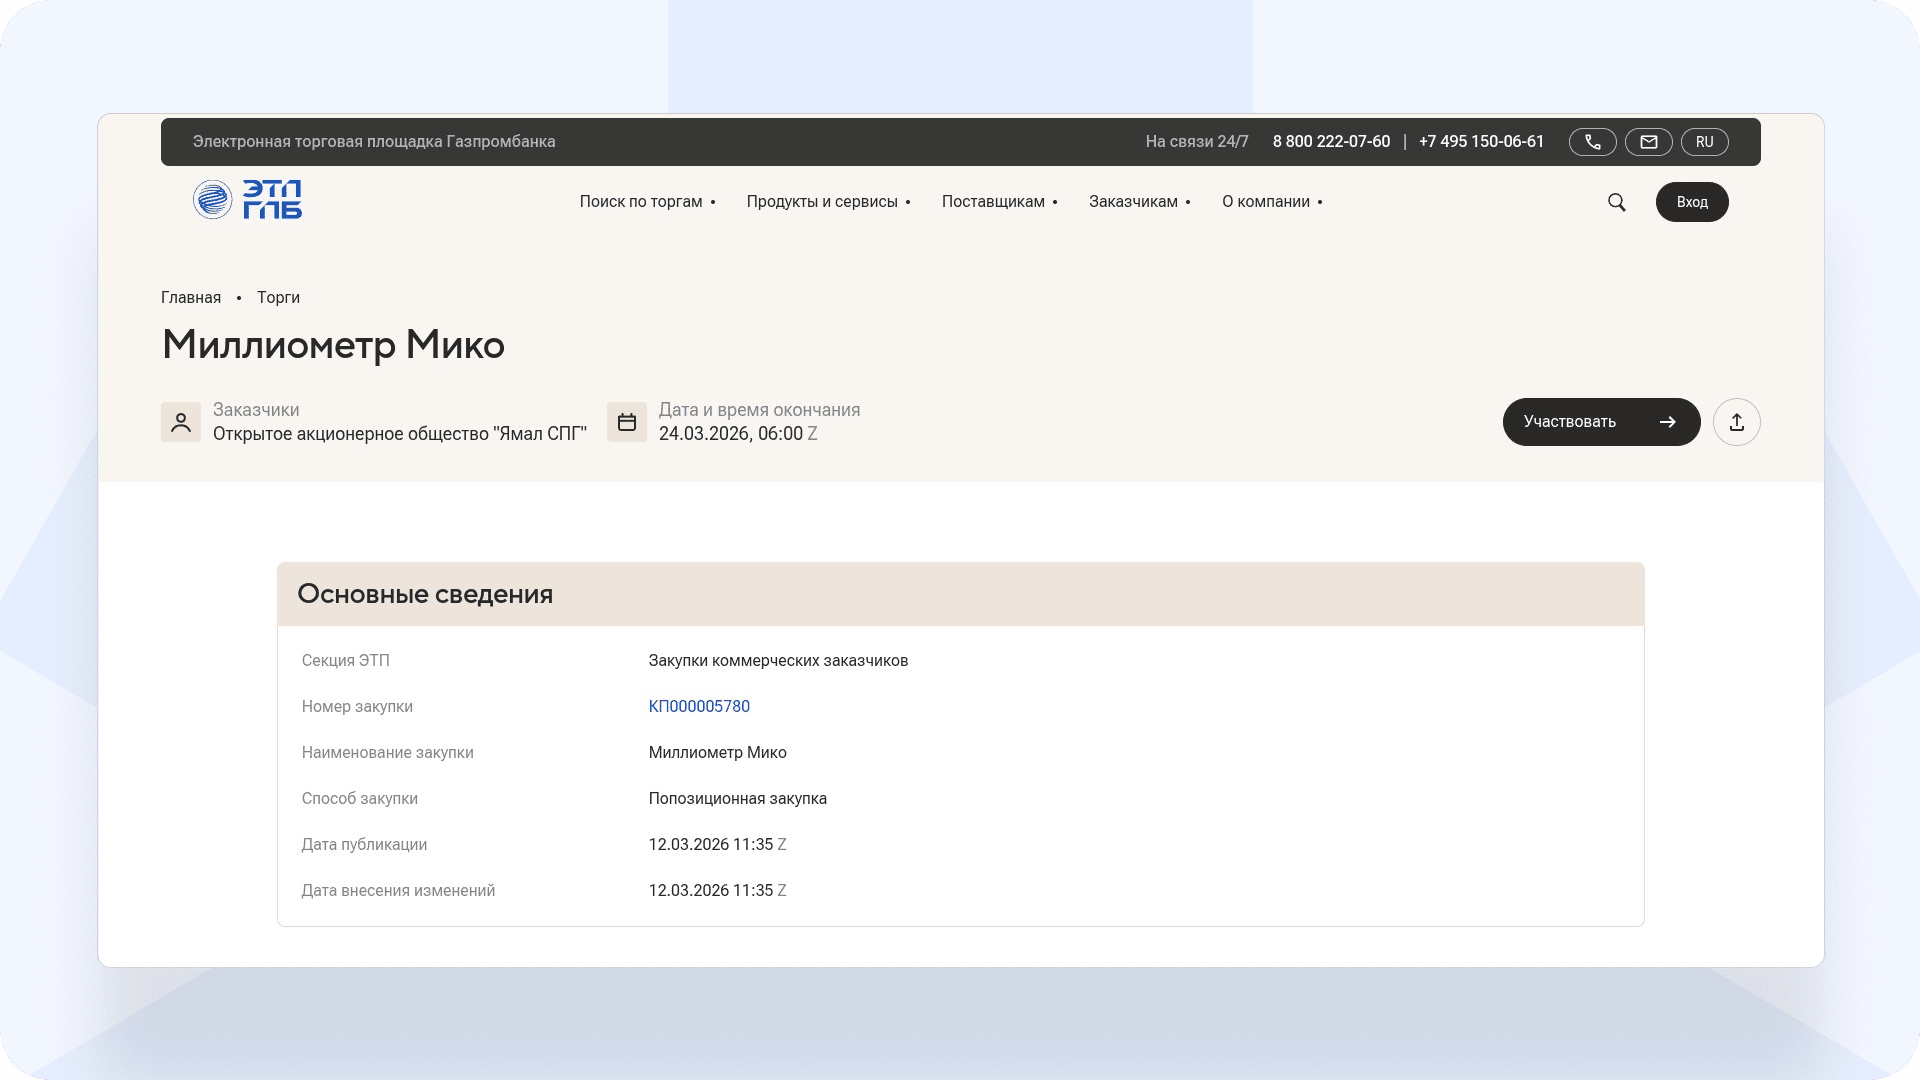Call phone number +7 495 150-06-61
This screenshot has width=1920, height=1080.
click(1481, 142)
